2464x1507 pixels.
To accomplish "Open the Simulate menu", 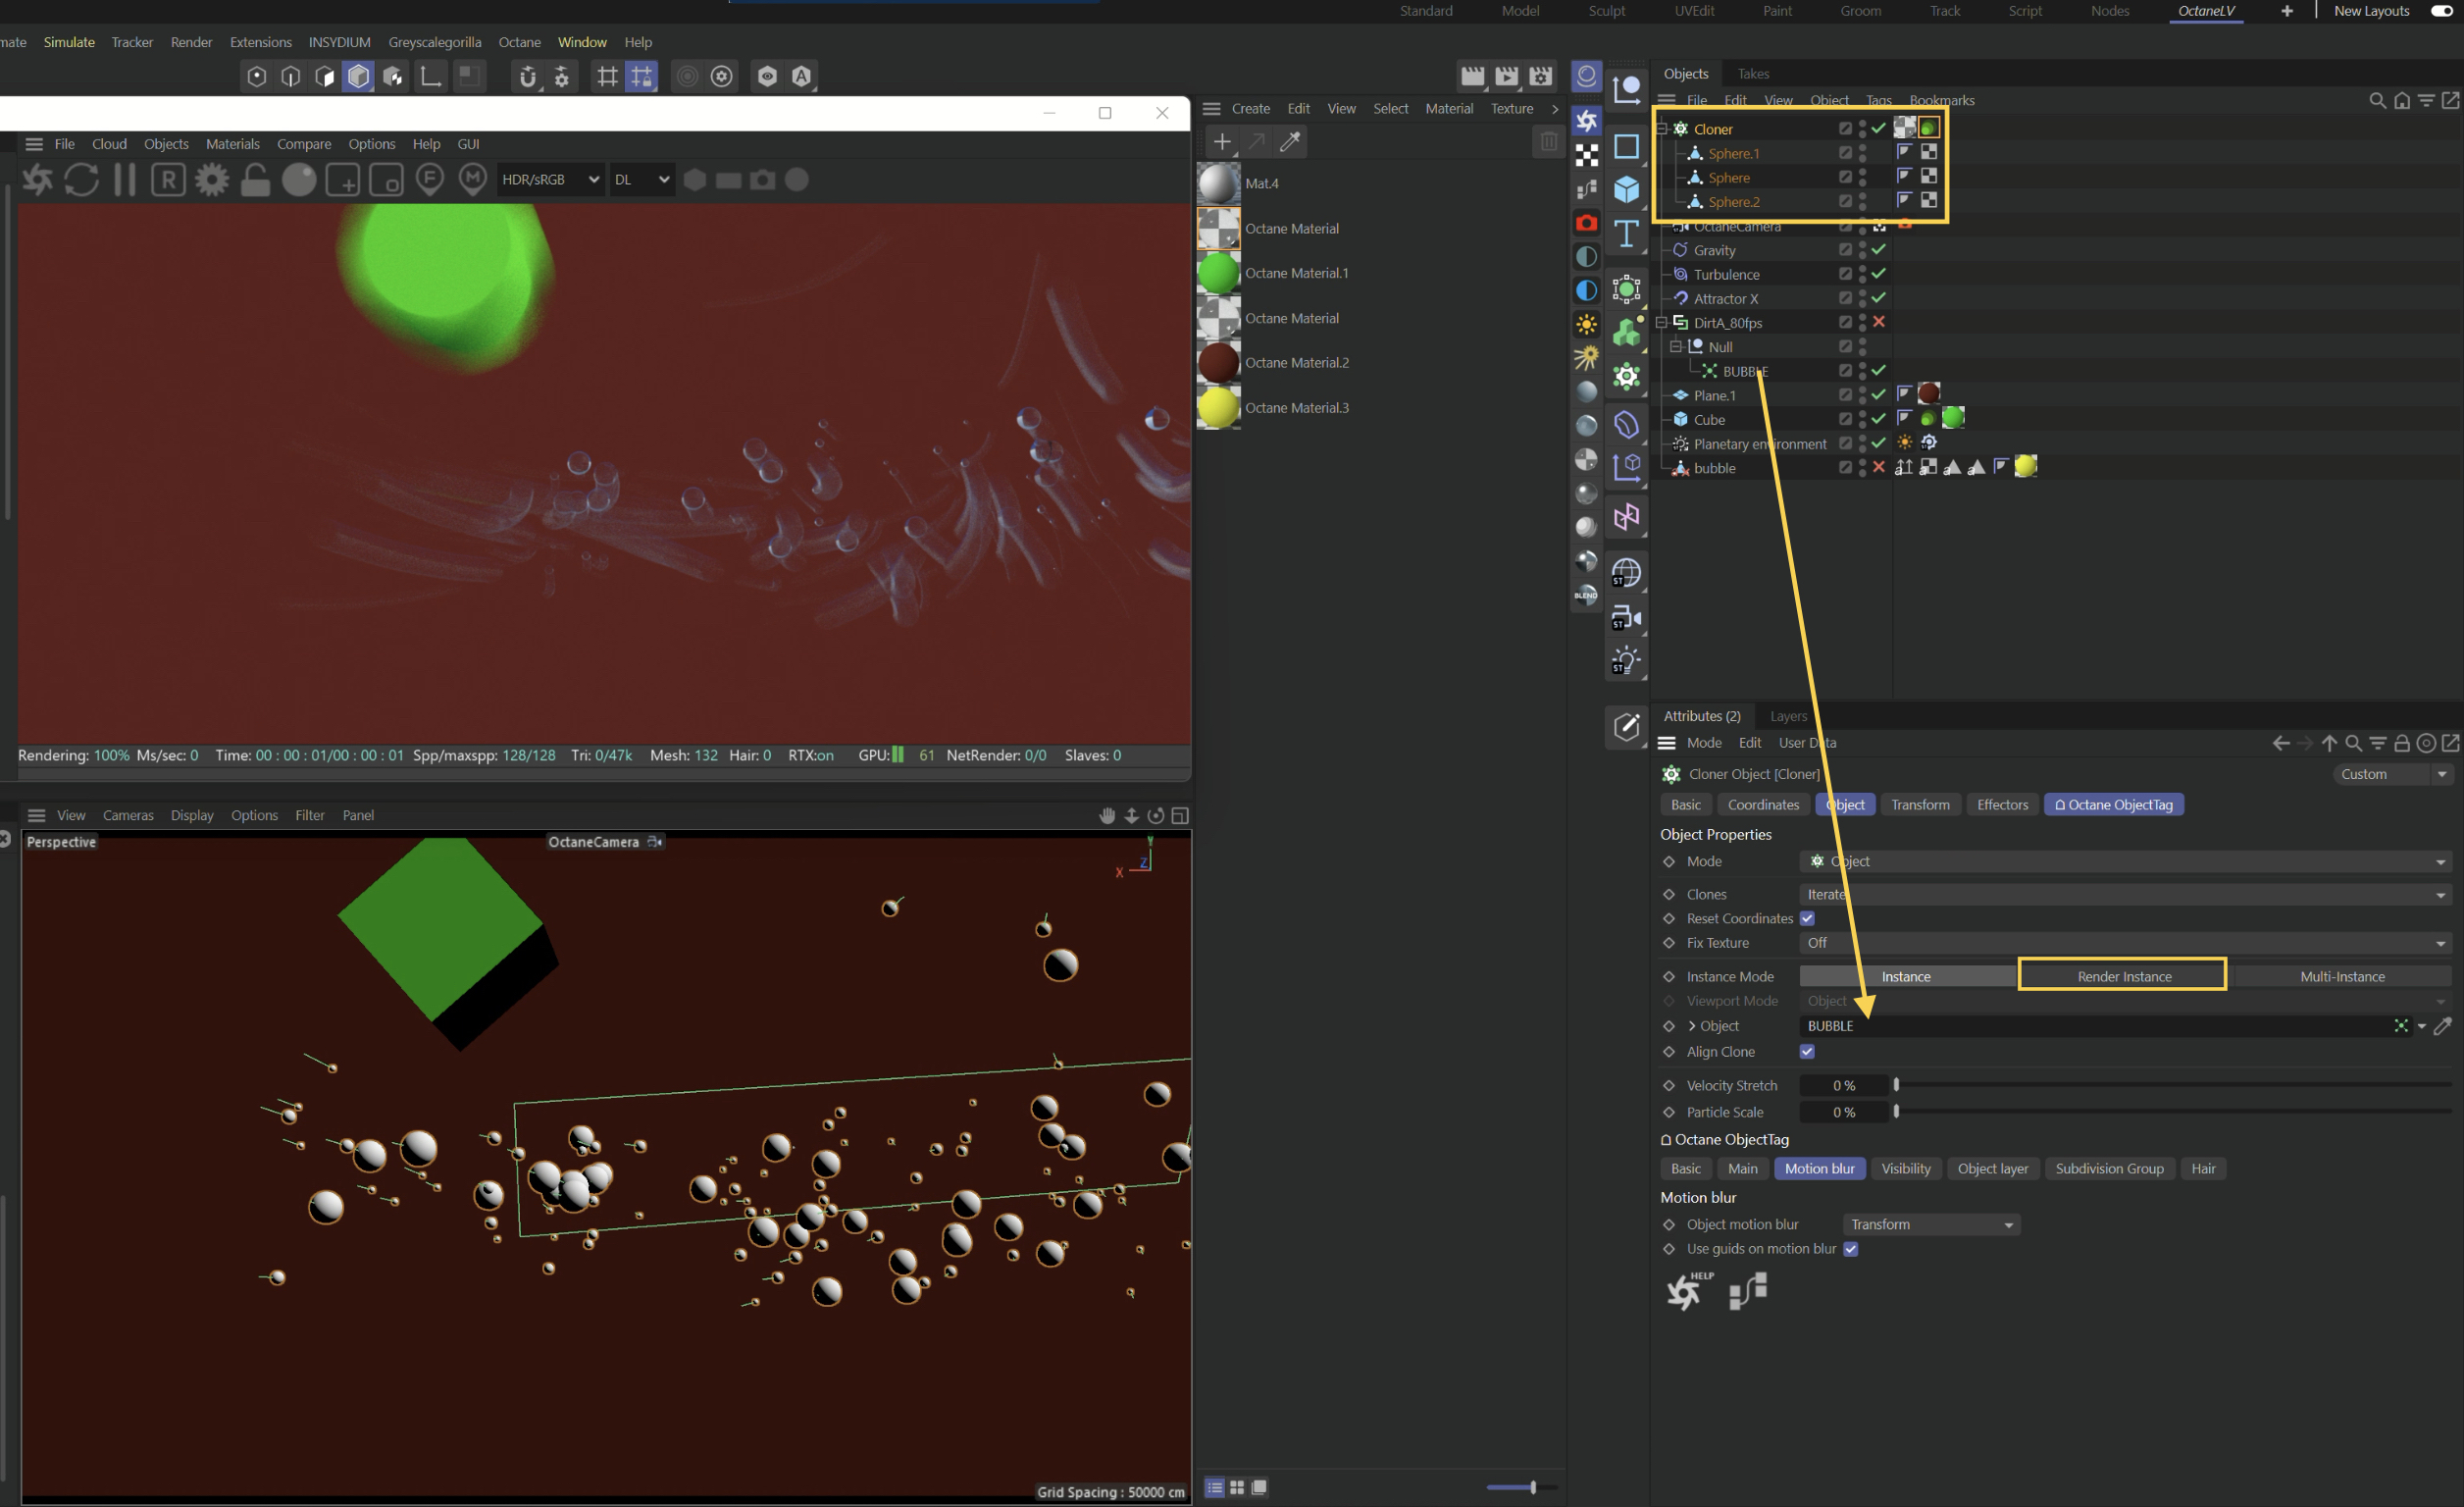I will coord(69,42).
